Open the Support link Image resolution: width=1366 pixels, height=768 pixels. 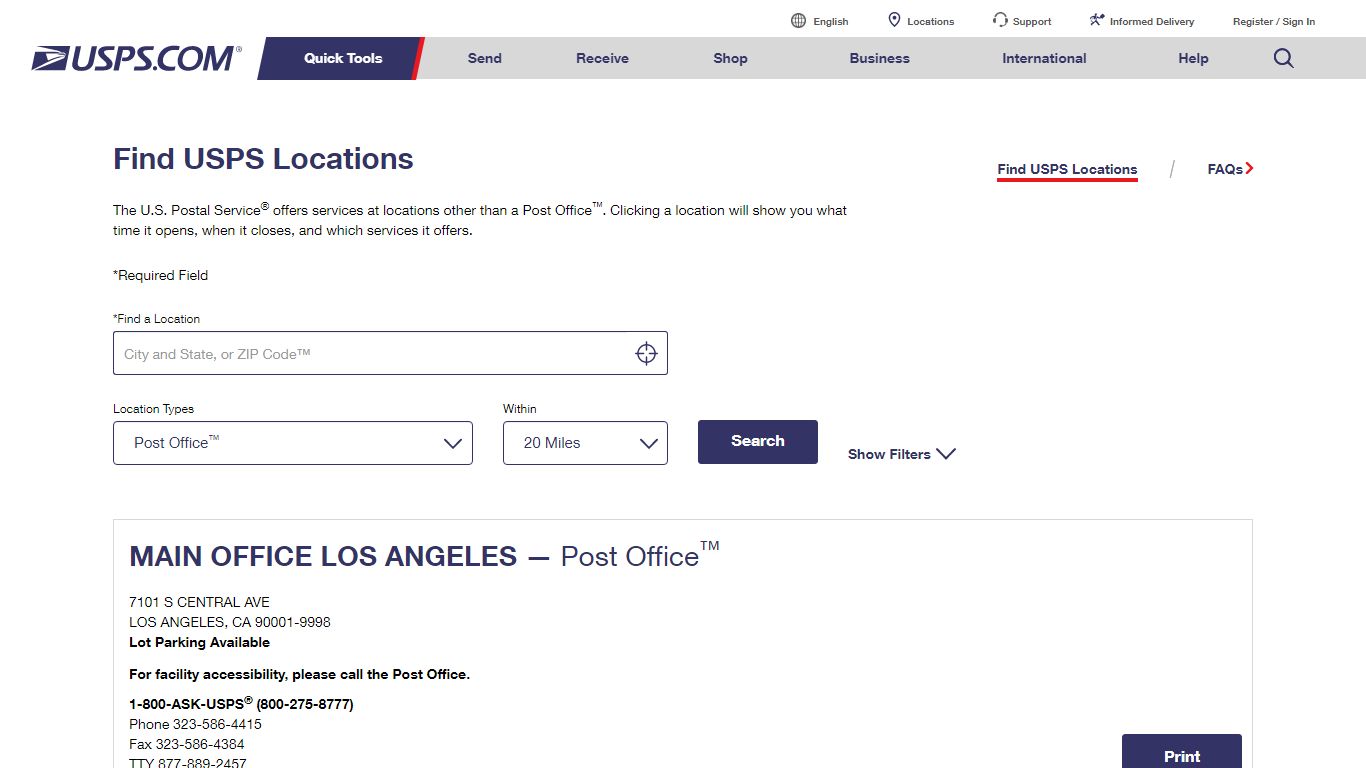(1032, 21)
